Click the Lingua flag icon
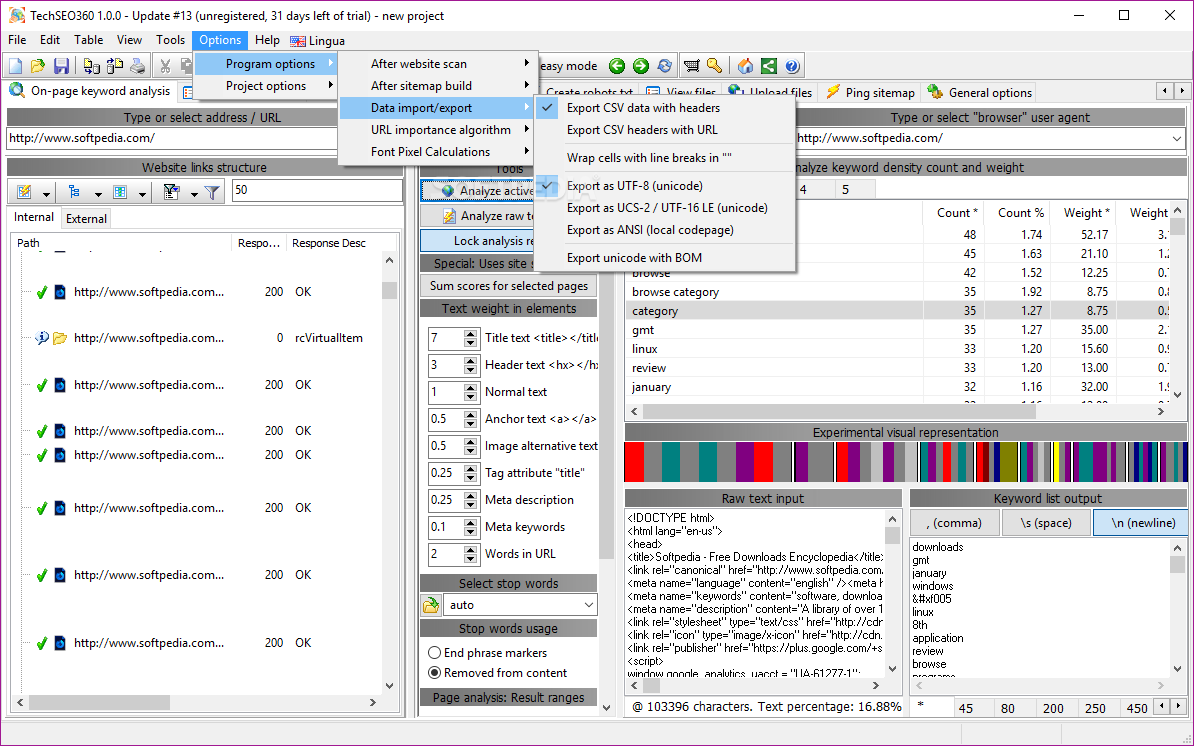1194x746 pixels. pyautogui.click(x=298, y=41)
